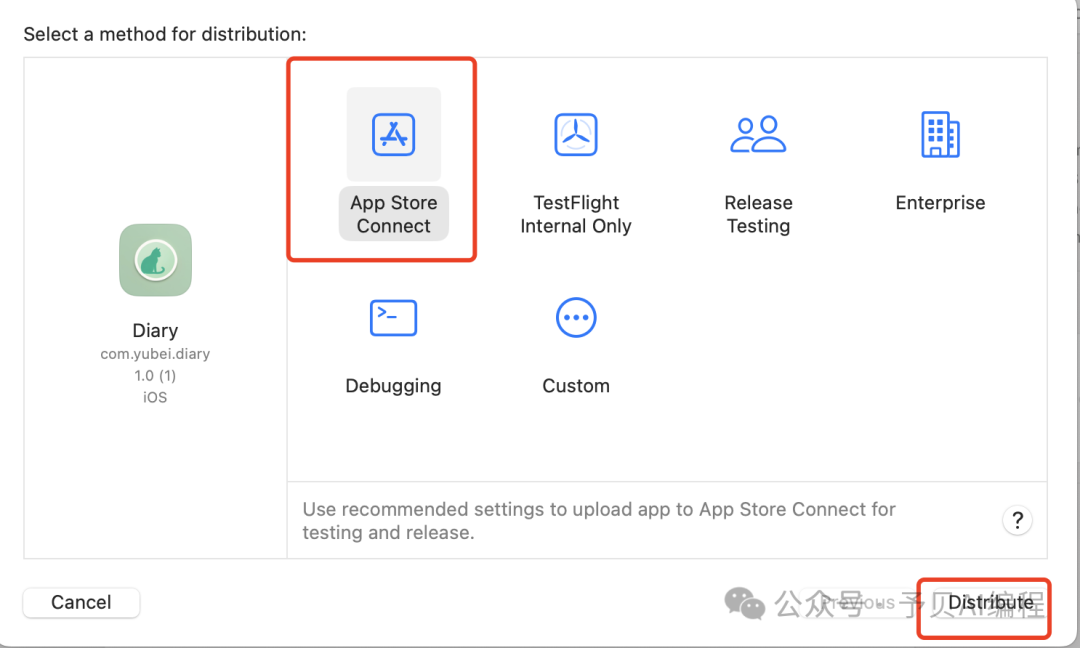Click the Release Testing label
The image size is (1080, 648).
[758, 214]
